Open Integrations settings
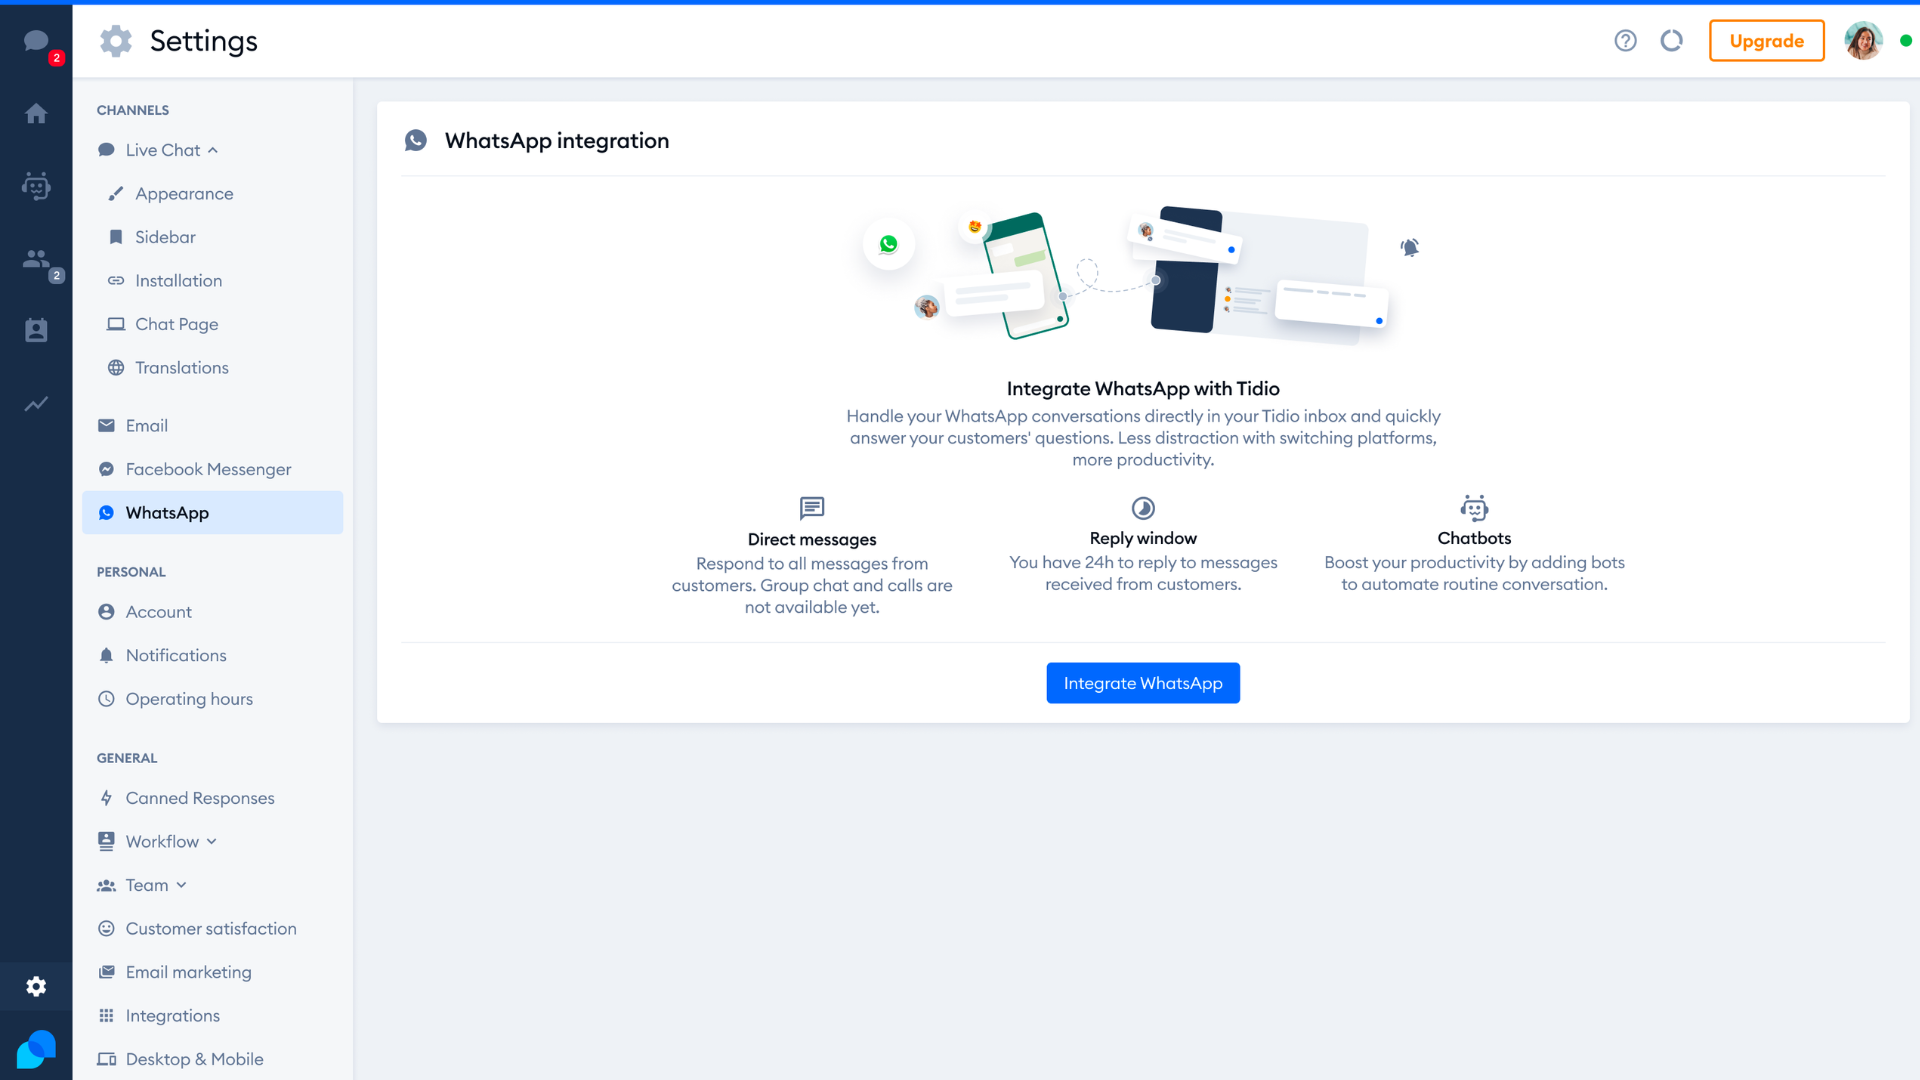The image size is (1920, 1080). (172, 1016)
